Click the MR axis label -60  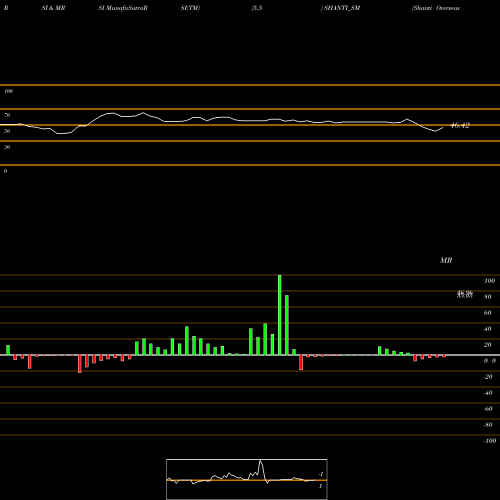[488, 409]
